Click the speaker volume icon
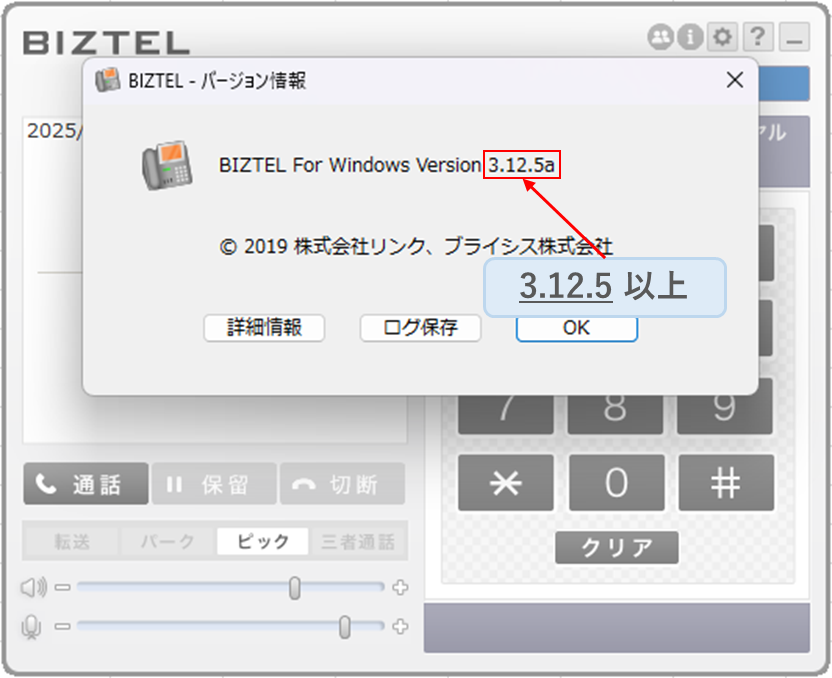 point(33,587)
